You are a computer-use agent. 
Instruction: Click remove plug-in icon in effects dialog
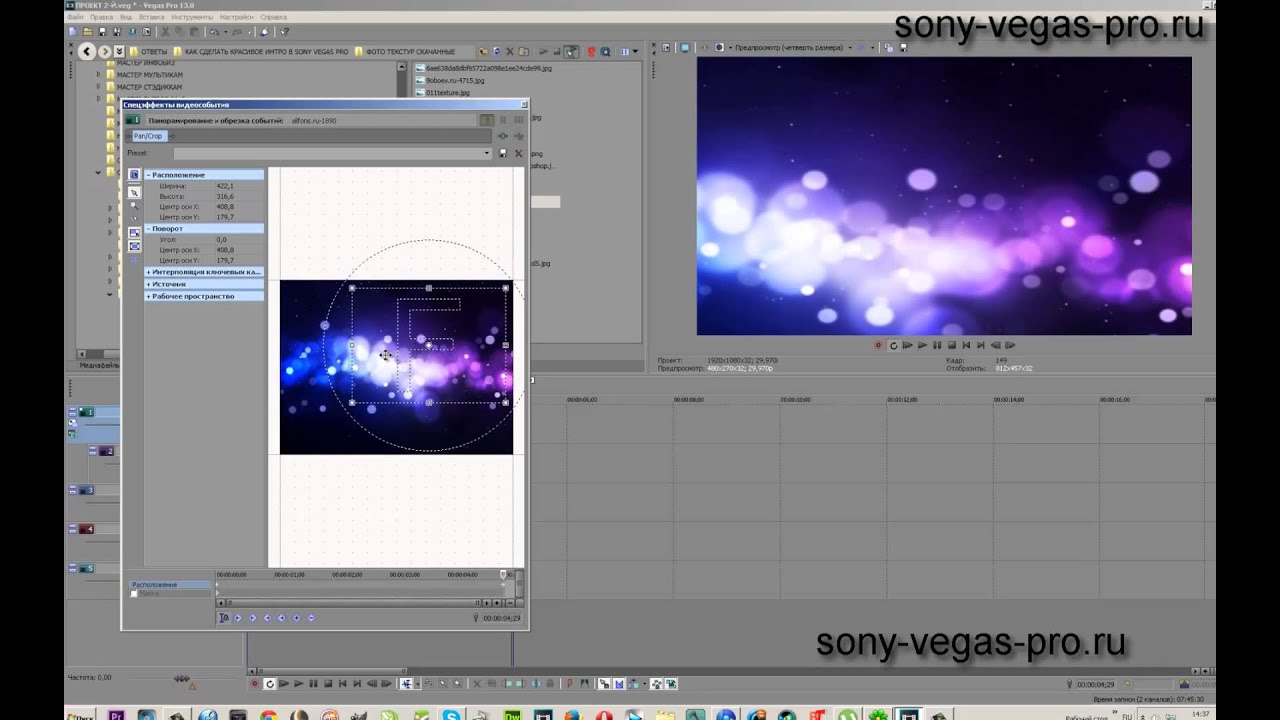(518, 136)
